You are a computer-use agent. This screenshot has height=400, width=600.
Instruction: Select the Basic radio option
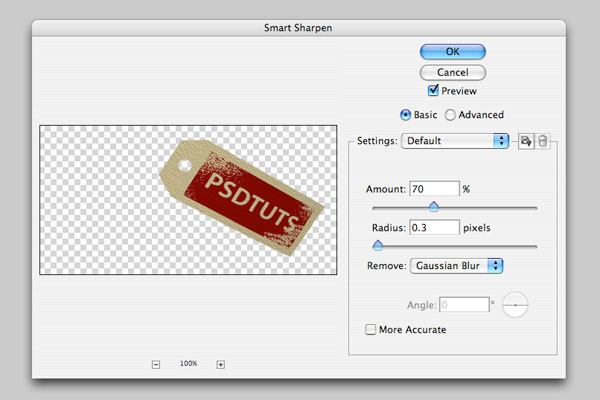pyautogui.click(x=405, y=114)
